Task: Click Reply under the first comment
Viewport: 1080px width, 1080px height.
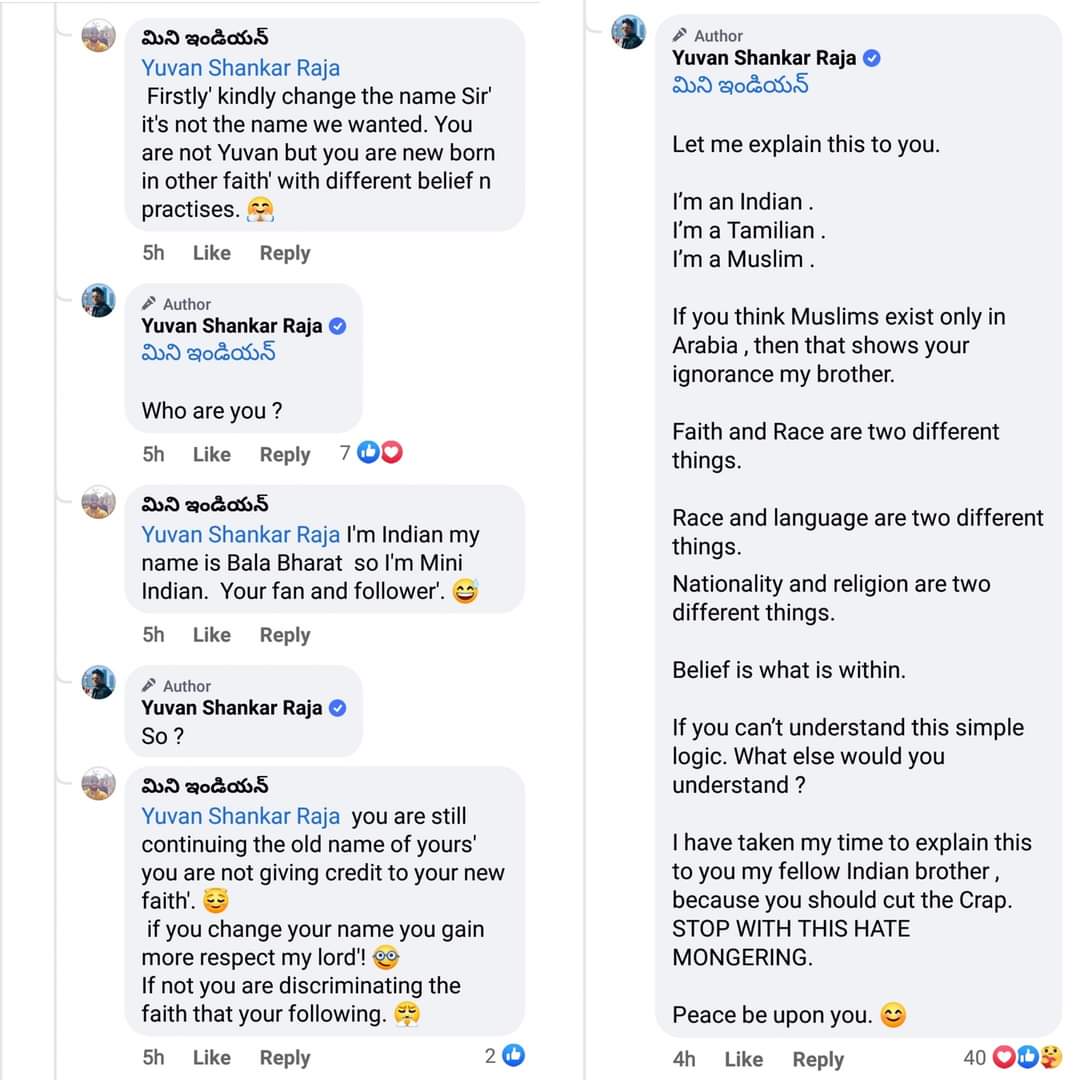Action: point(284,253)
